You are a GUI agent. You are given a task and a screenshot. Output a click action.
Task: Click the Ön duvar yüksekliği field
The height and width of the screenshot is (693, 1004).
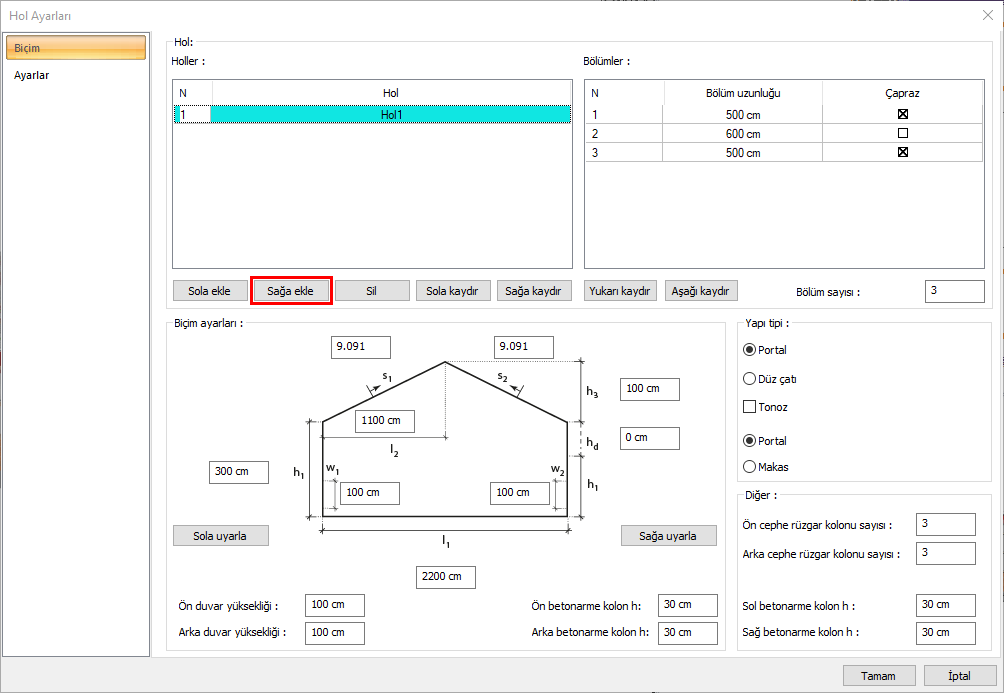(335, 605)
